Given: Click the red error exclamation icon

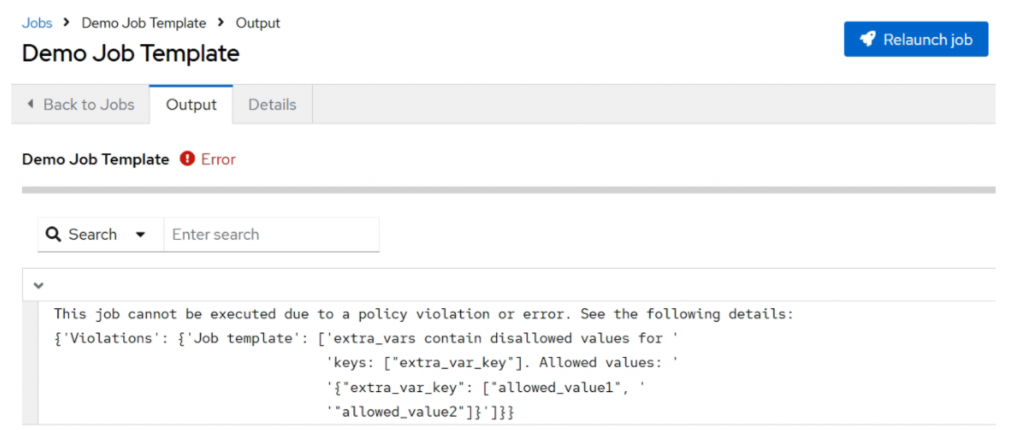Looking at the screenshot, I should pos(187,159).
